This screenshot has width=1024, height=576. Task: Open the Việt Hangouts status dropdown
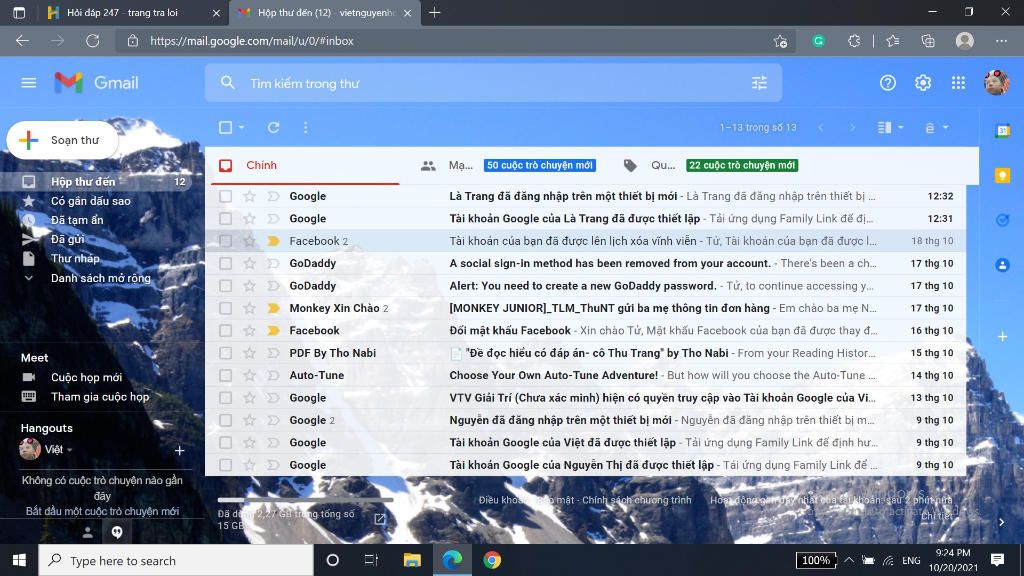70,450
